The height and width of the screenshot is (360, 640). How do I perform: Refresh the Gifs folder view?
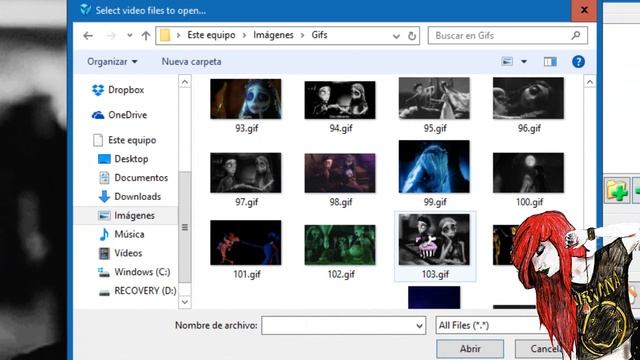click(x=412, y=36)
